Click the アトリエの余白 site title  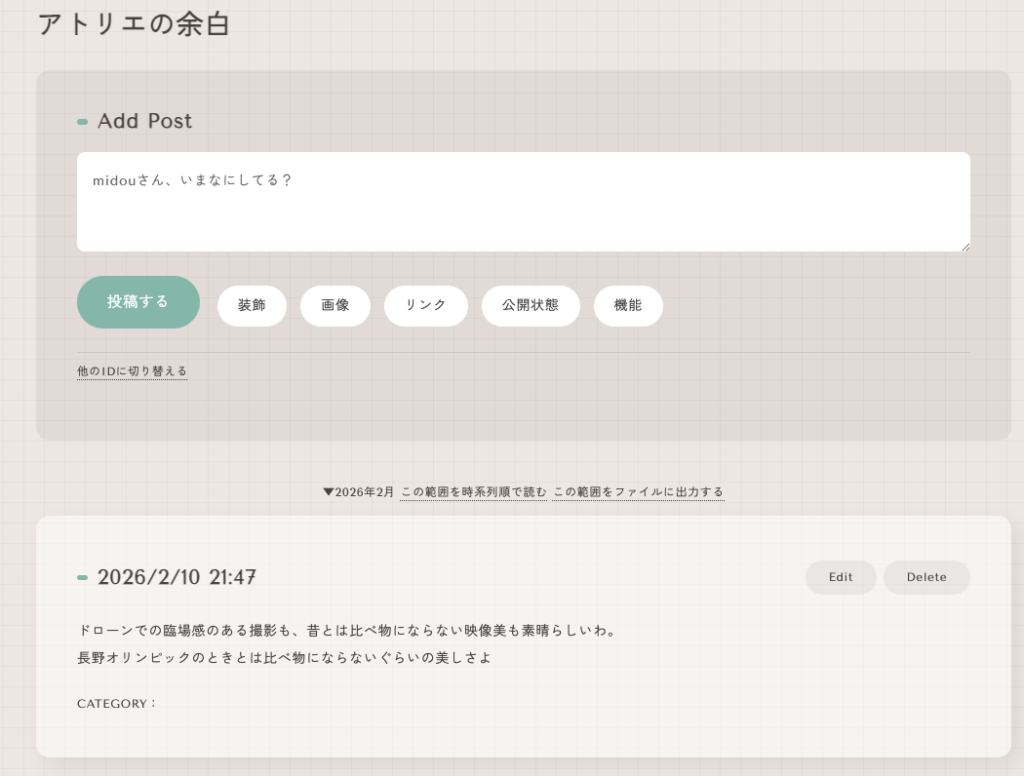pos(134,24)
